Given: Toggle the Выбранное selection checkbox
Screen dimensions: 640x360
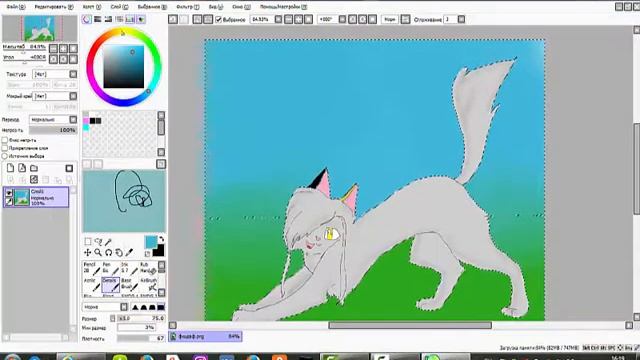Looking at the screenshot, I should point(218,19).
